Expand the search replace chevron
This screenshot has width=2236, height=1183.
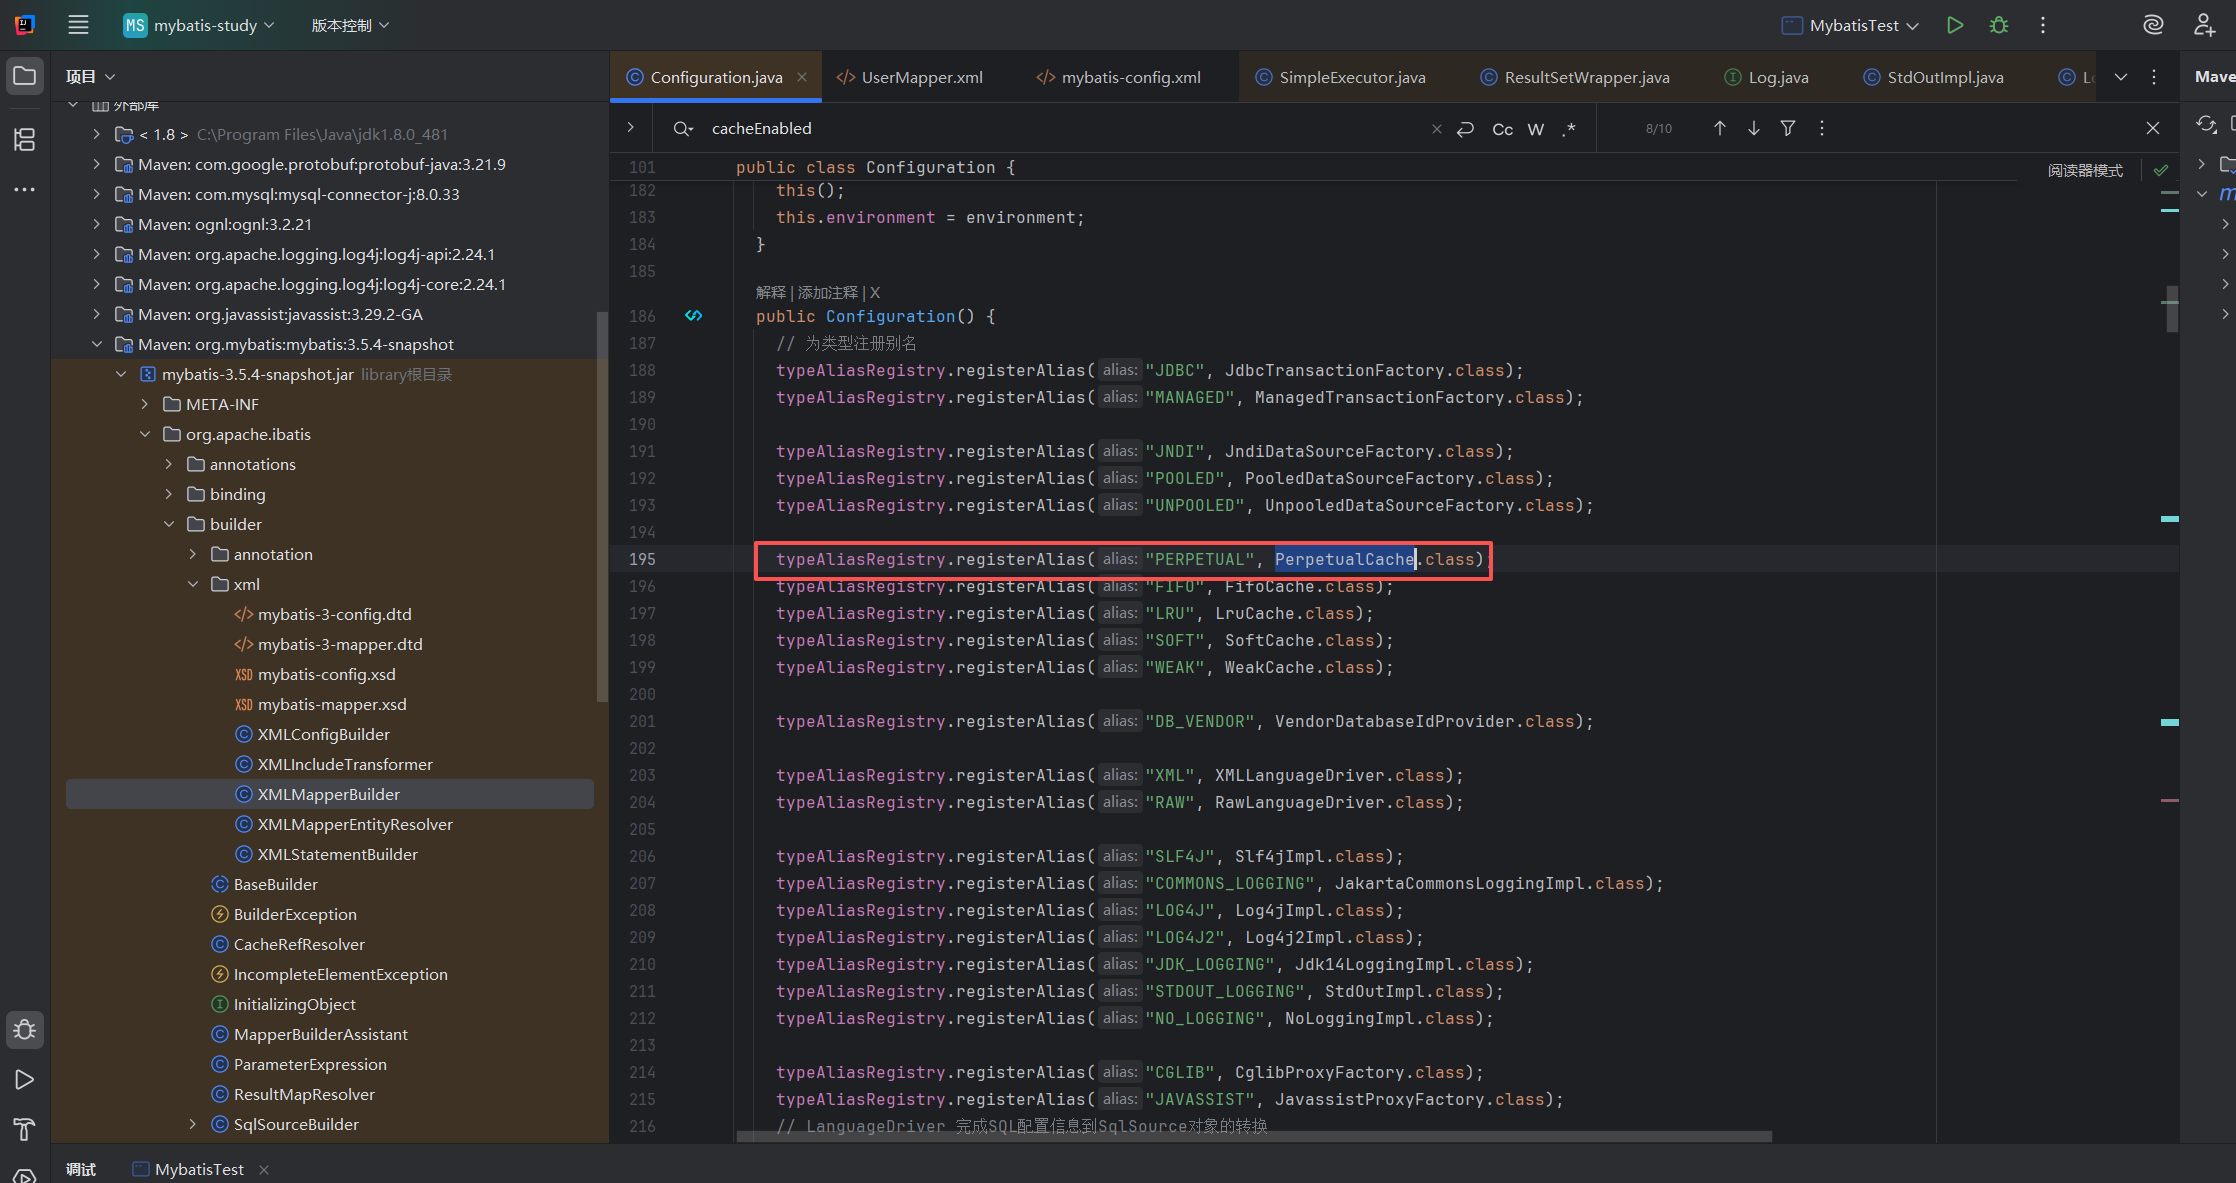tap(630, 128)
